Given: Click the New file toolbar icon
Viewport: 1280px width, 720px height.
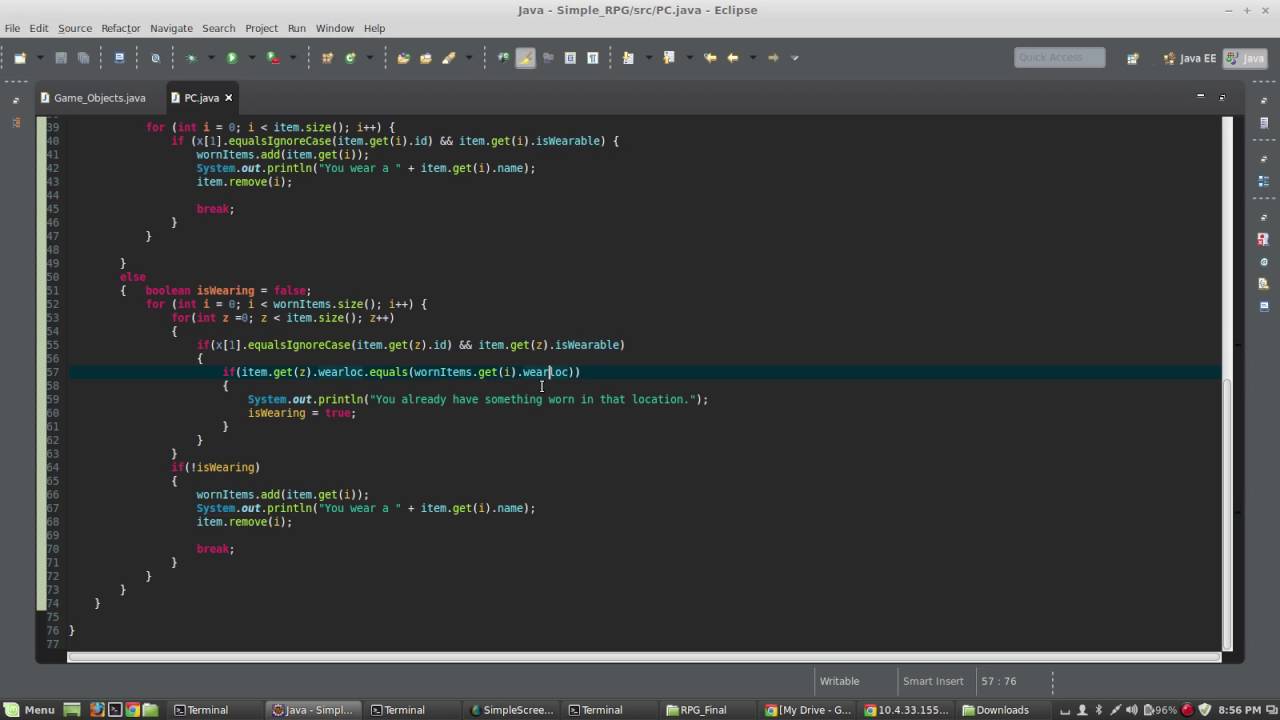Looking at the screenshot, I should 20,58.
